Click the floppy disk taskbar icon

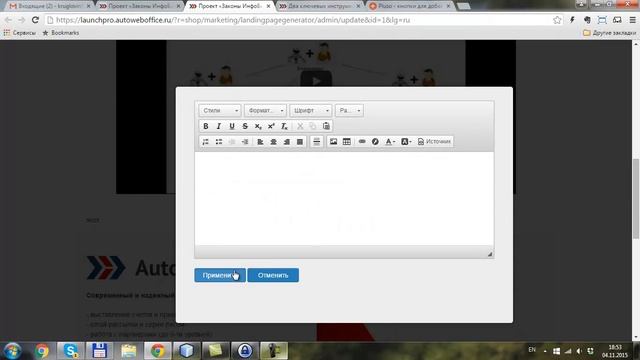tap(99, 351)
